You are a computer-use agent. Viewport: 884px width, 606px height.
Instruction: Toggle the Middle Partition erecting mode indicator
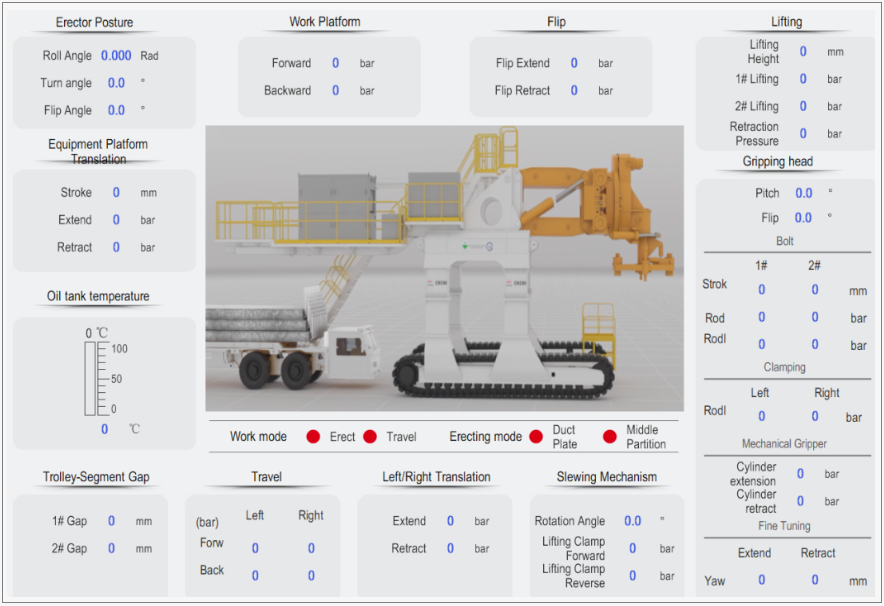609,437
